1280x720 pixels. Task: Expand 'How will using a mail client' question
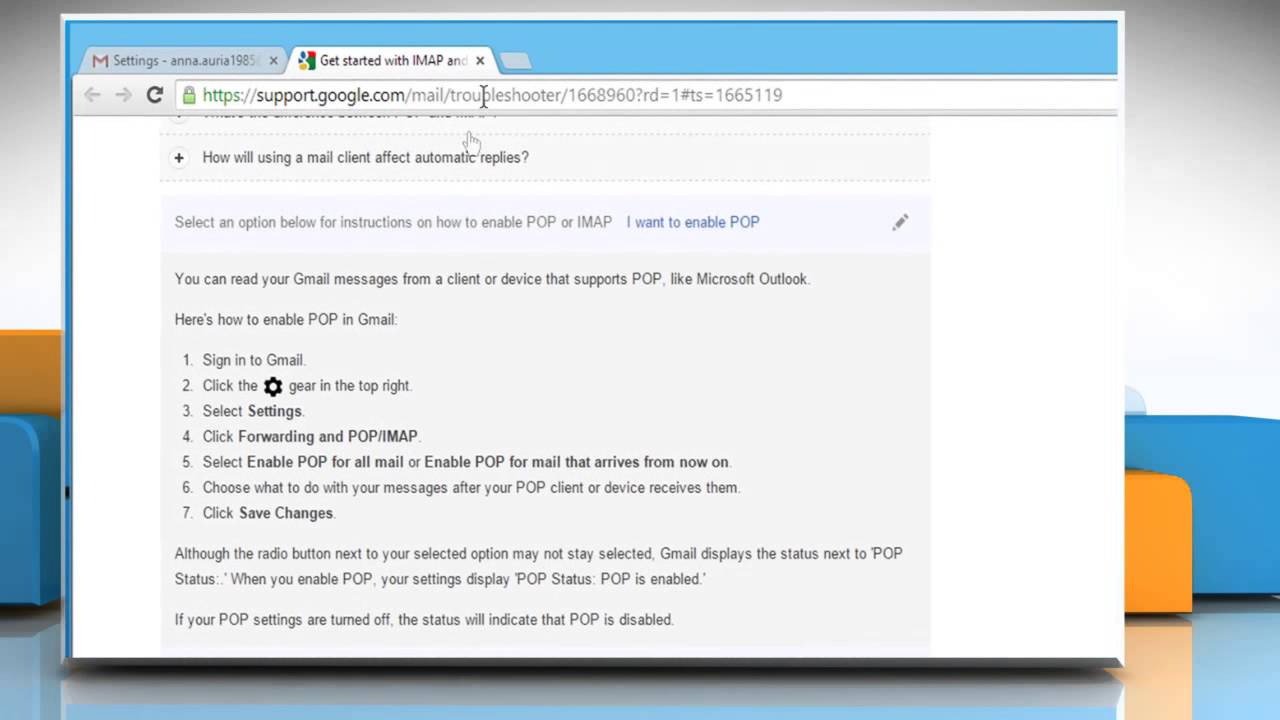[179, 158]
